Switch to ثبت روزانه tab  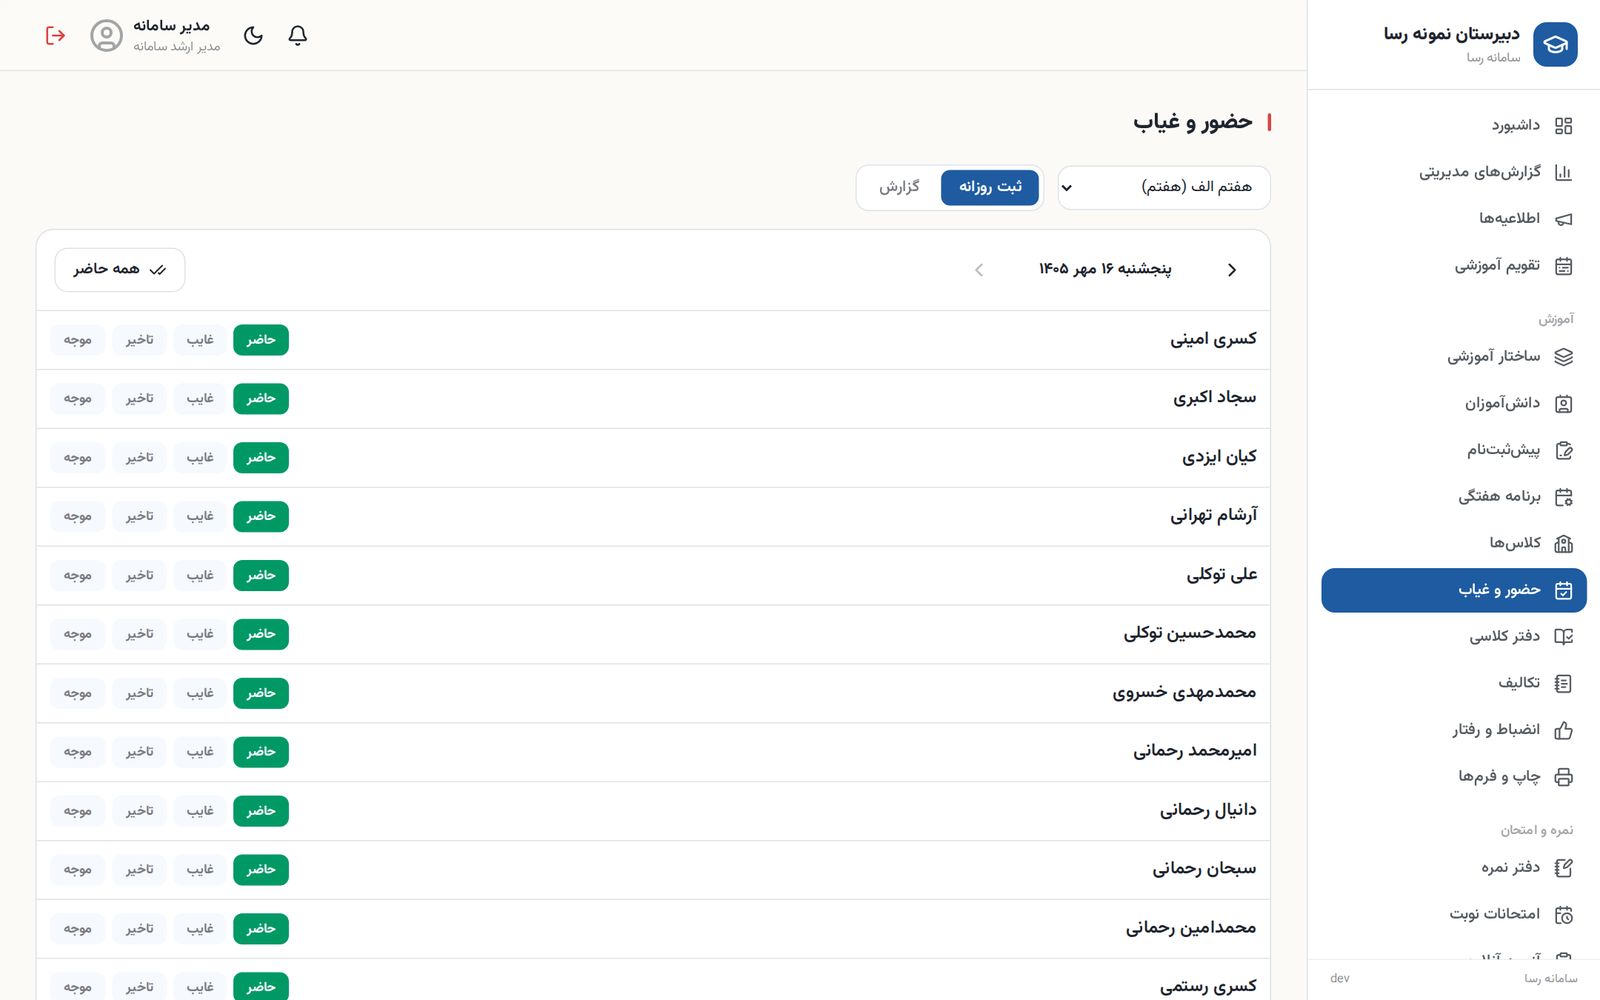pyautogui.click(x=990, y=187)
